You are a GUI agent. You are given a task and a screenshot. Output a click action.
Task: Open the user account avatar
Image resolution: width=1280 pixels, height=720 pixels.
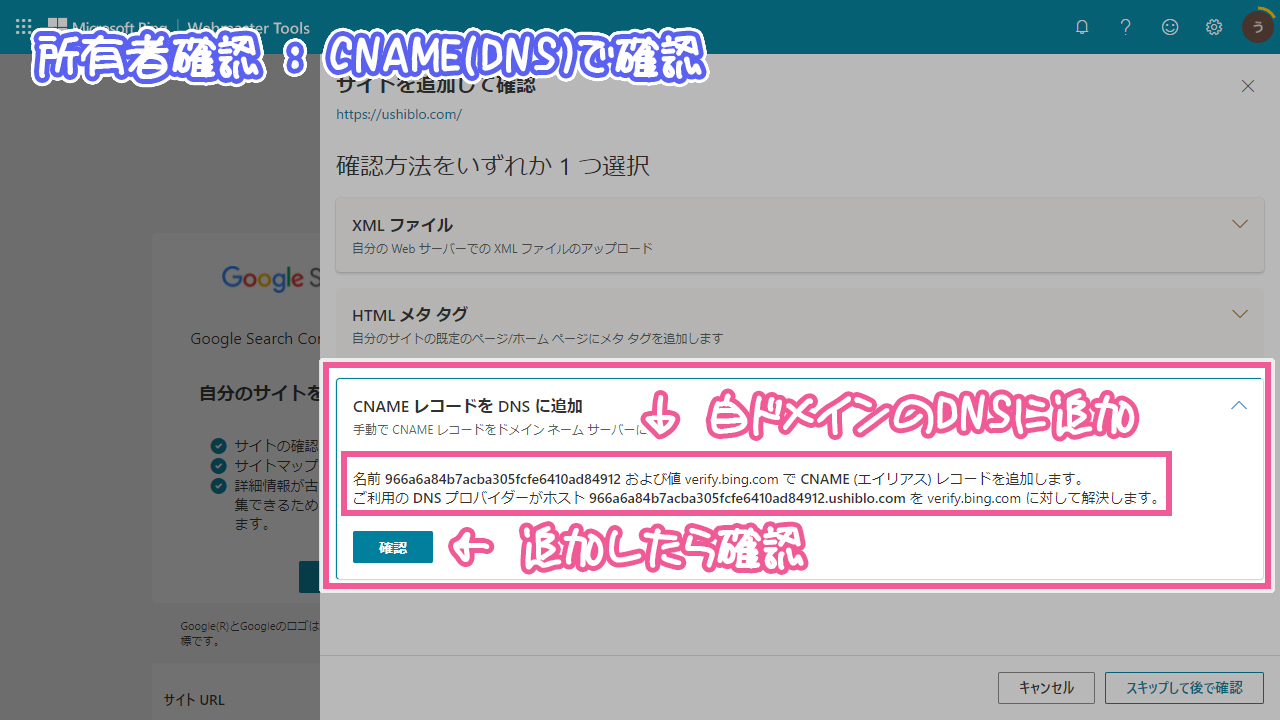(x=1257, y=27)
